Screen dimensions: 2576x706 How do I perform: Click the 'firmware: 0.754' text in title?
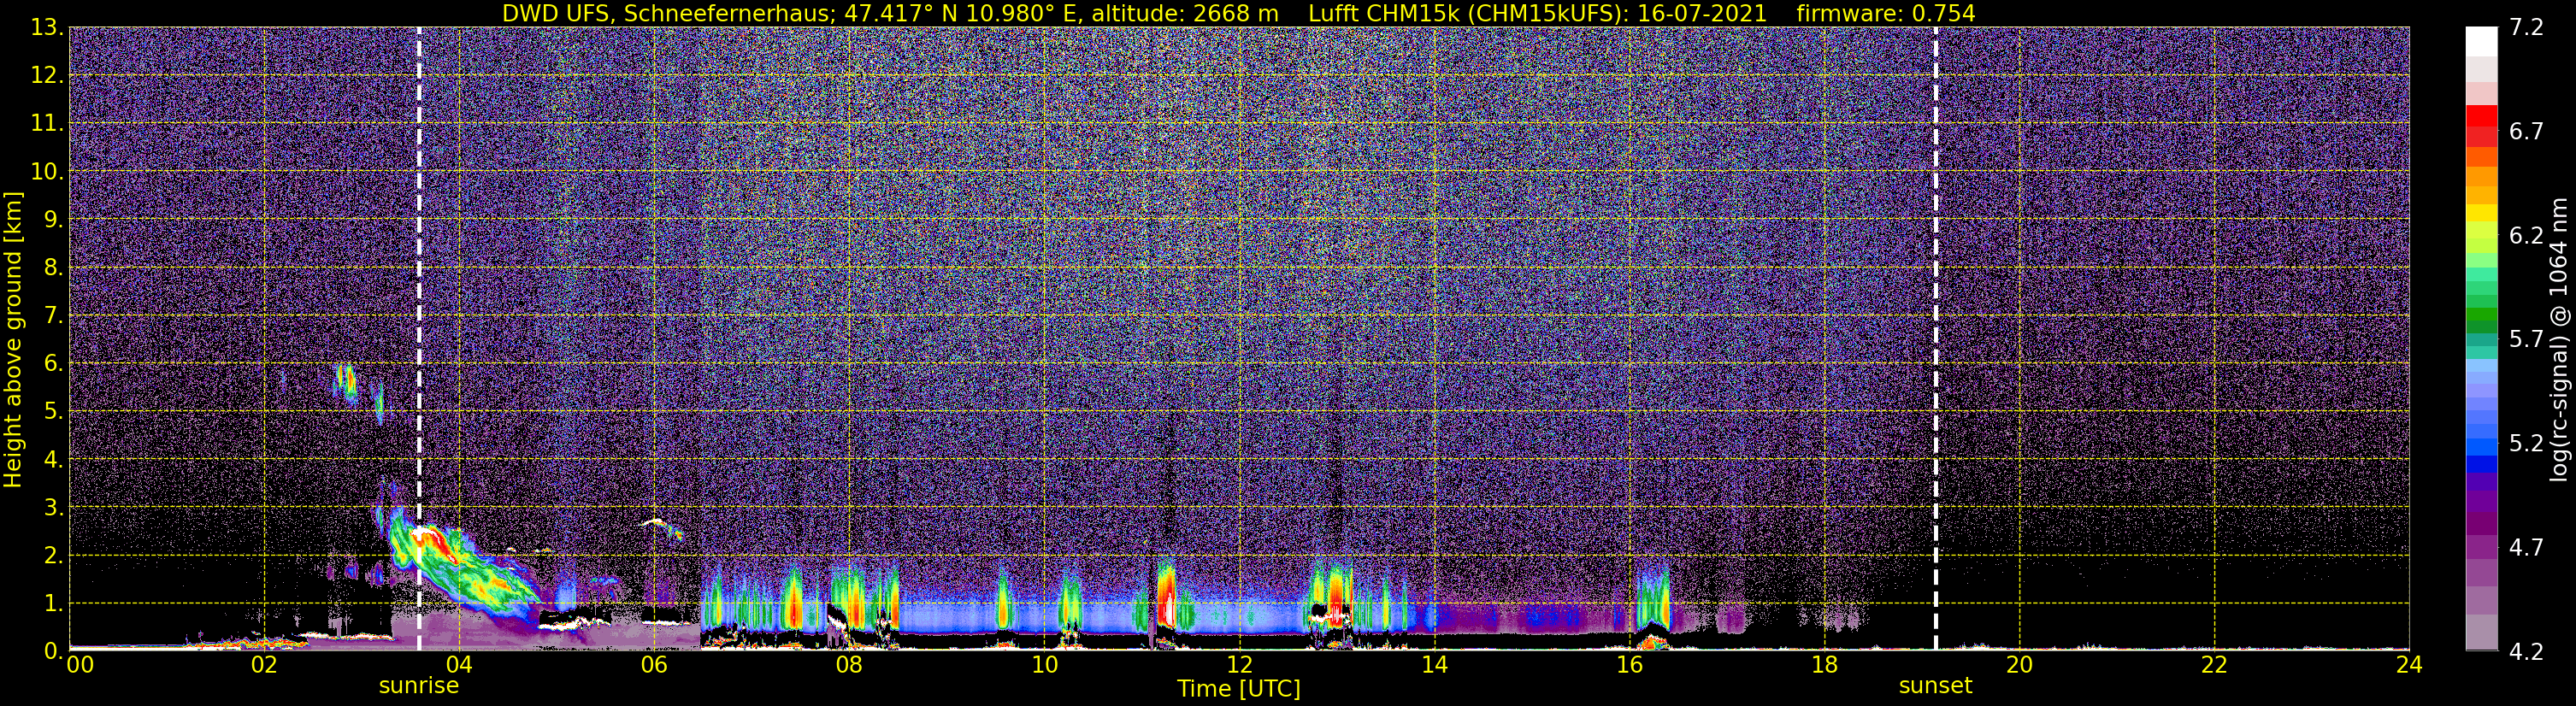point(1886,13)
